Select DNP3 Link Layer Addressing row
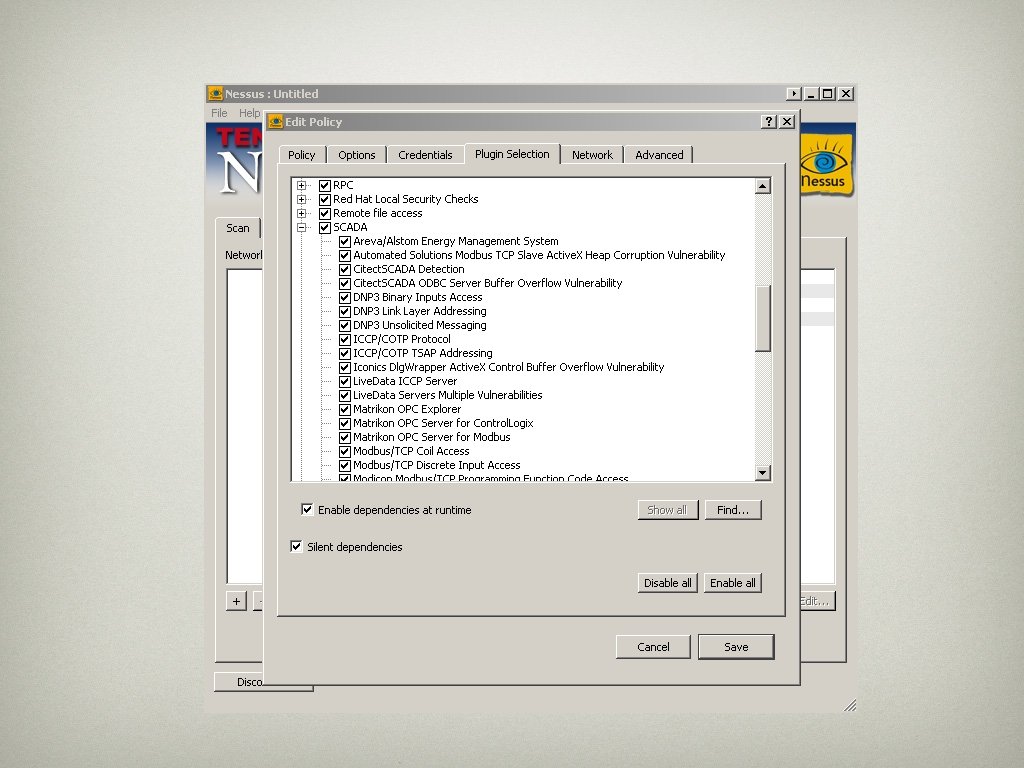1024x768 pixels. 419,312
